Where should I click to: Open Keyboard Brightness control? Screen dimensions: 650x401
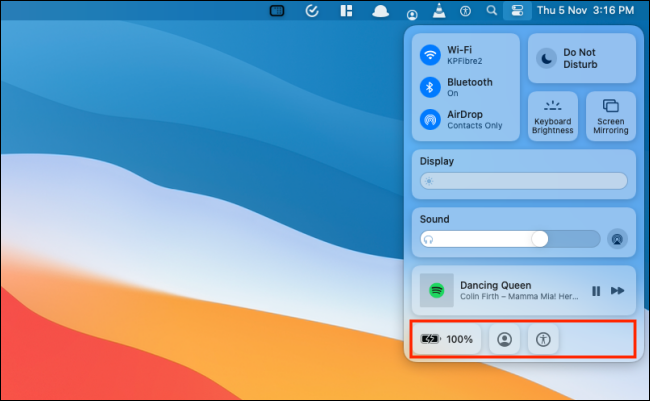[x=552, y=116]
